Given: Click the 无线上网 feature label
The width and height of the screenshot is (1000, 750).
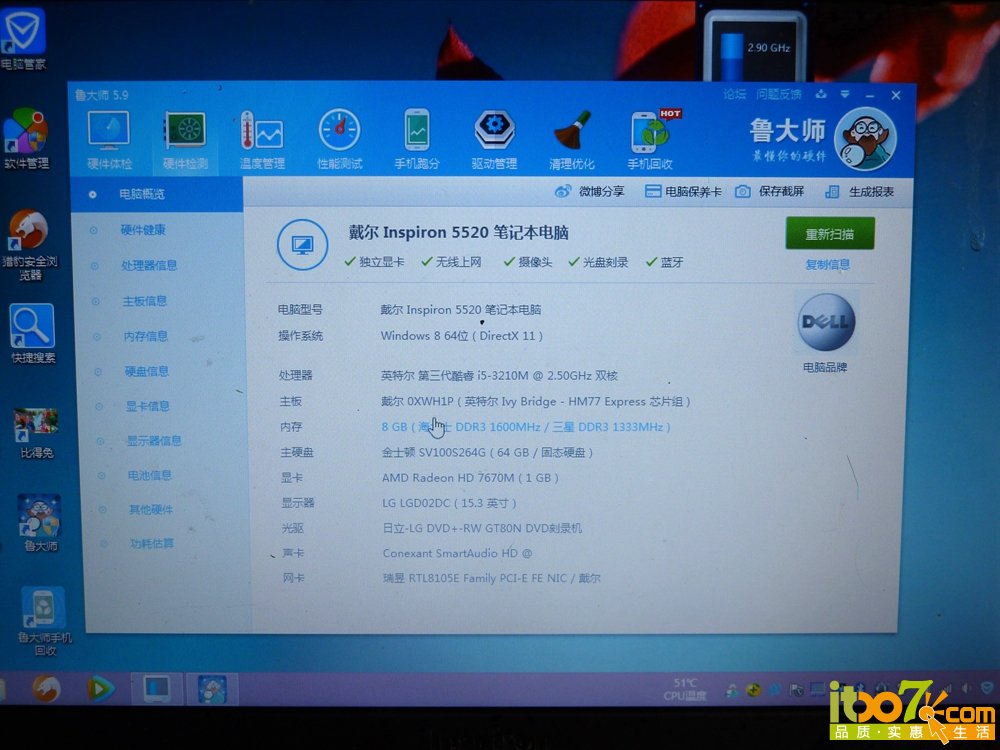Looking at the screenshot, I should 452,262.
